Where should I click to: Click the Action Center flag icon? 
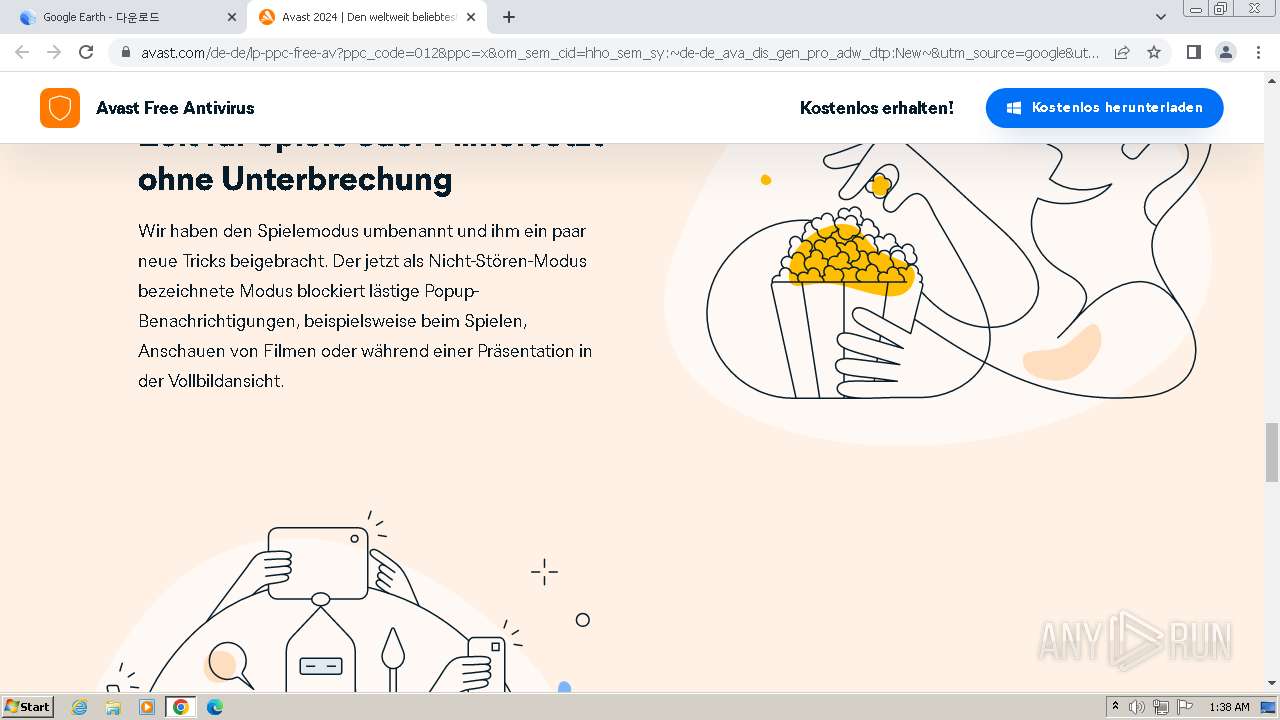pos(1185,707)
